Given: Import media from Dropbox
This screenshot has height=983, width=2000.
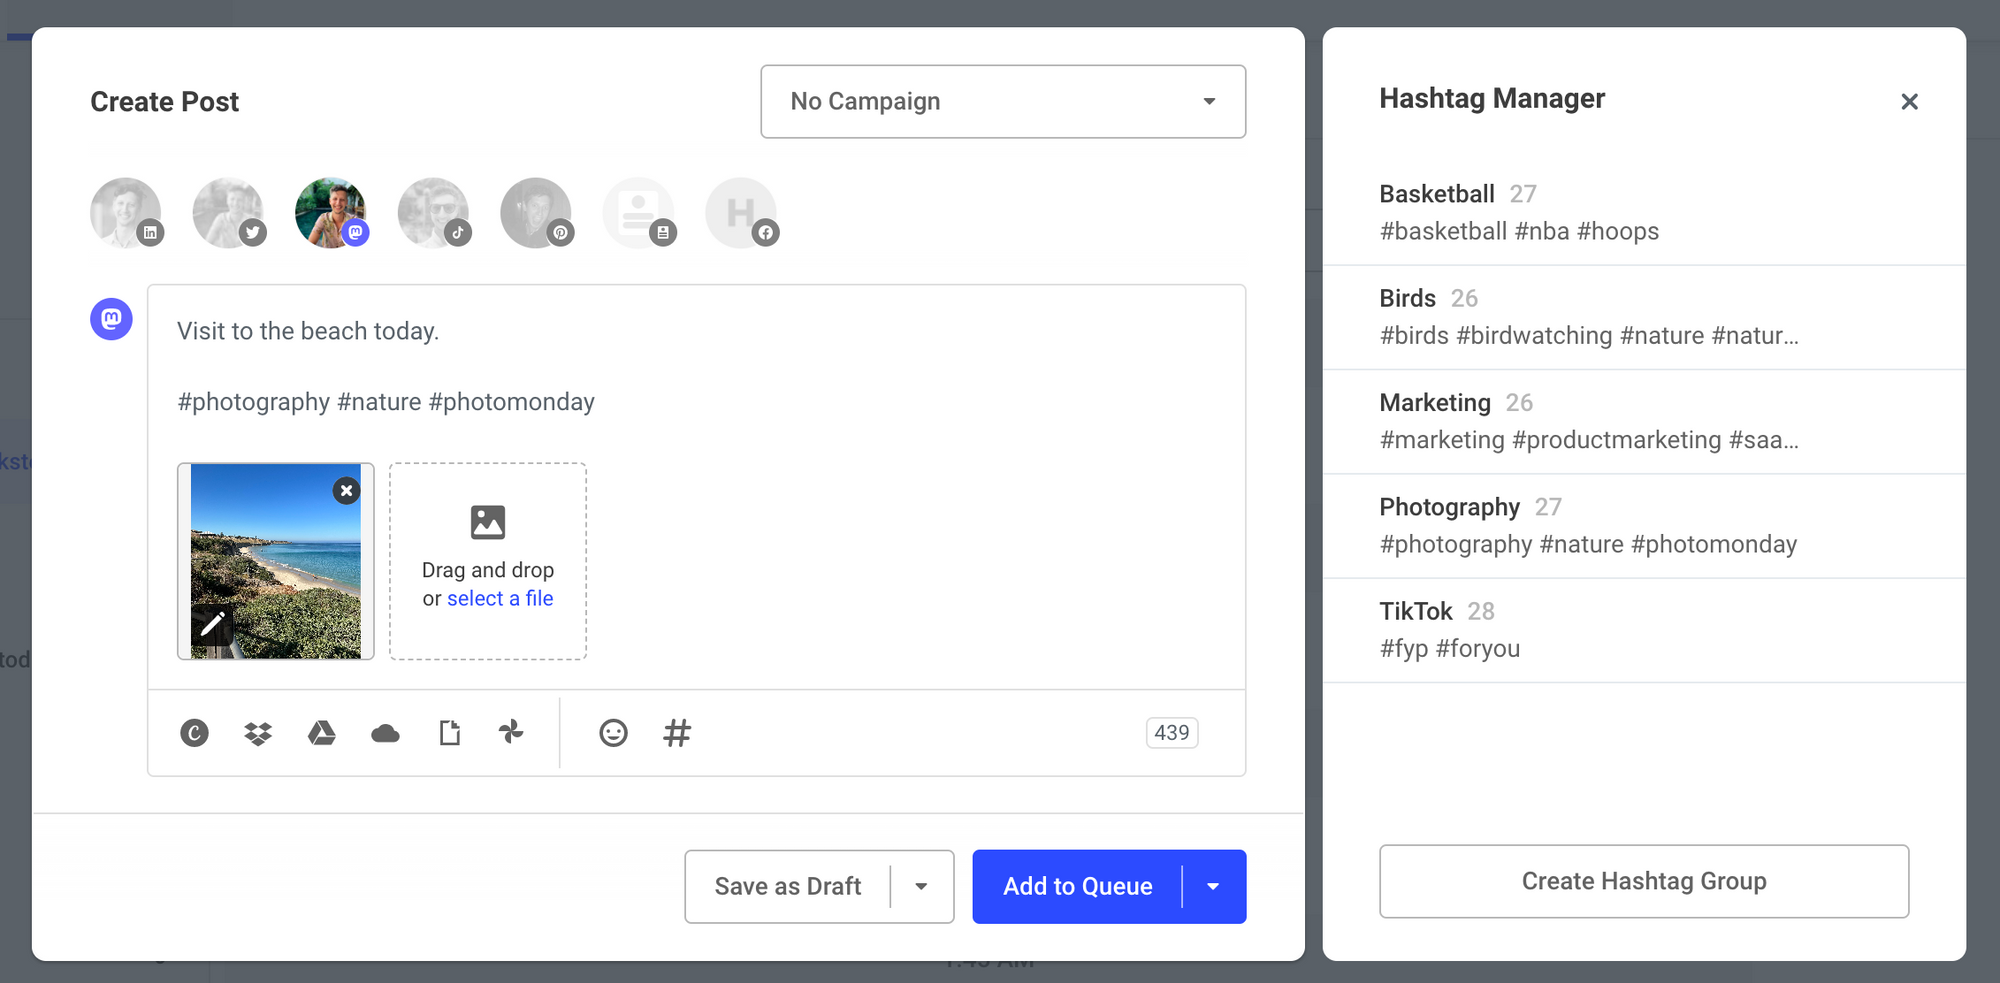Looking at the screenshot, I should (257, 733).
